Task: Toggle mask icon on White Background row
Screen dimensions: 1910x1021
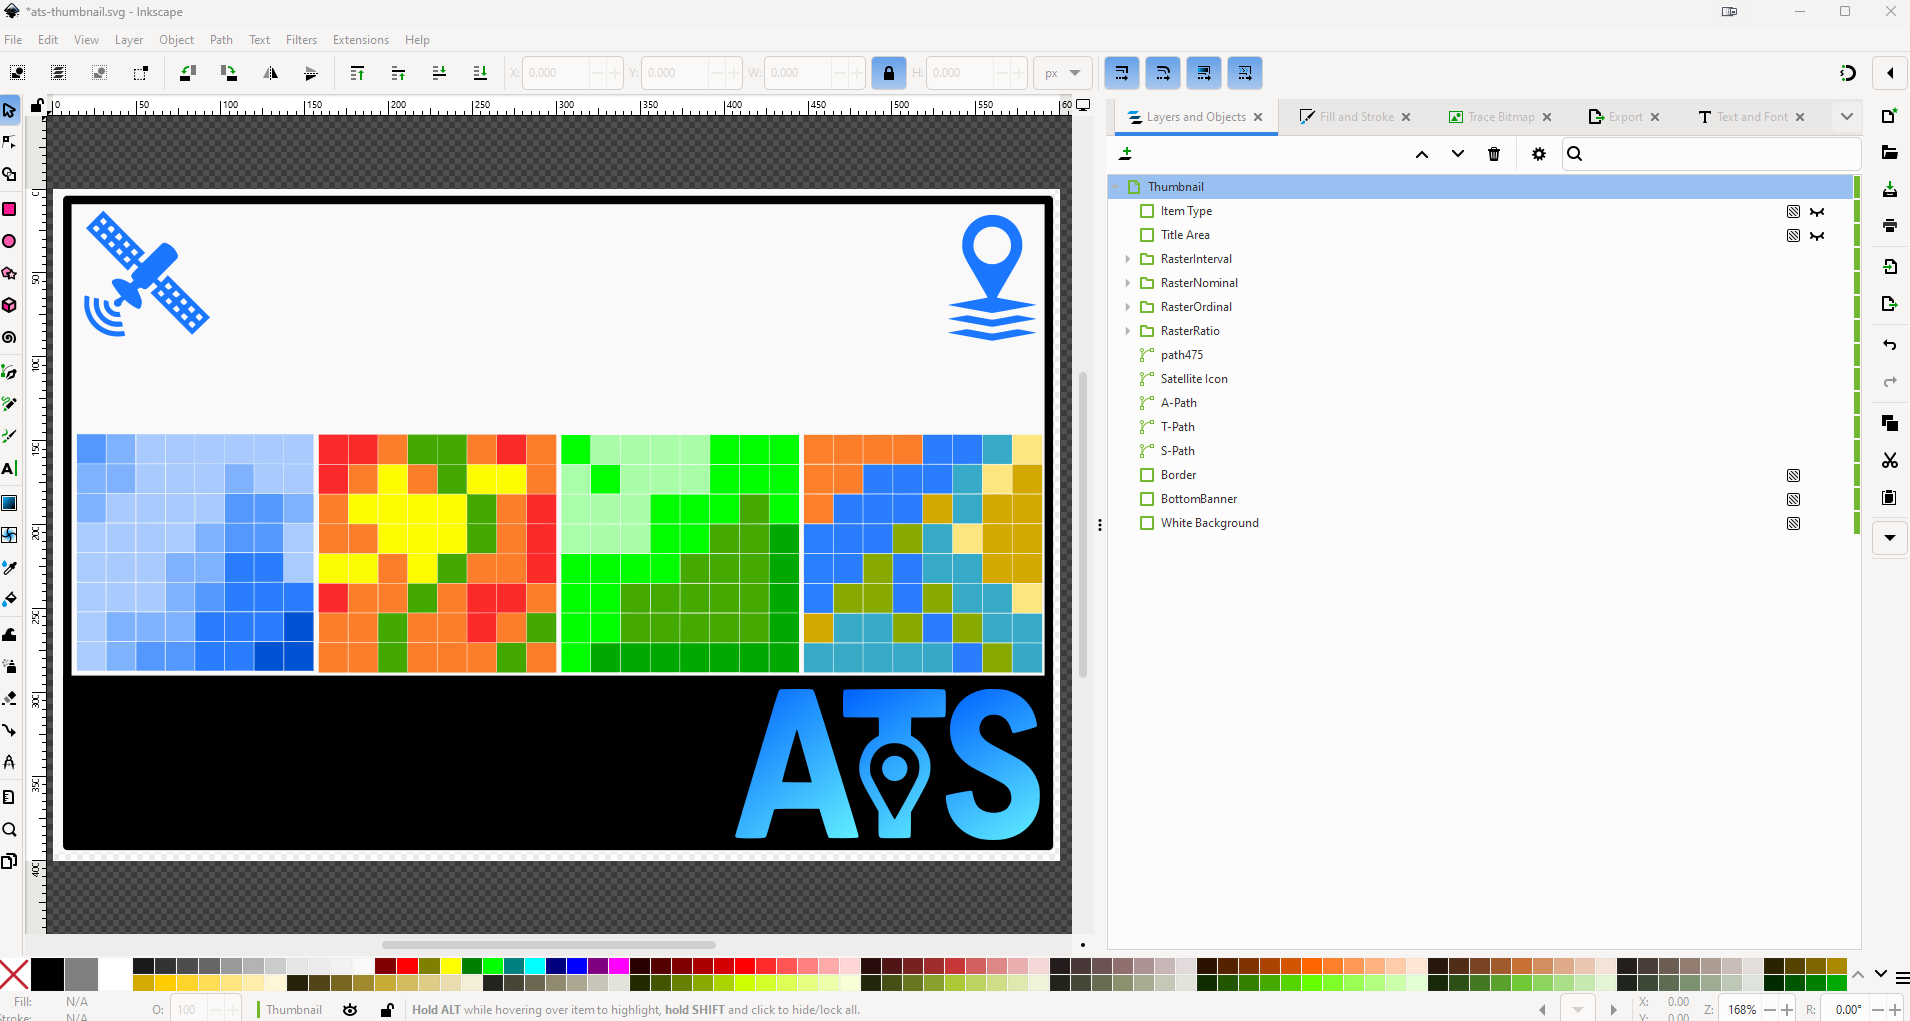Action: [1794, 523]
